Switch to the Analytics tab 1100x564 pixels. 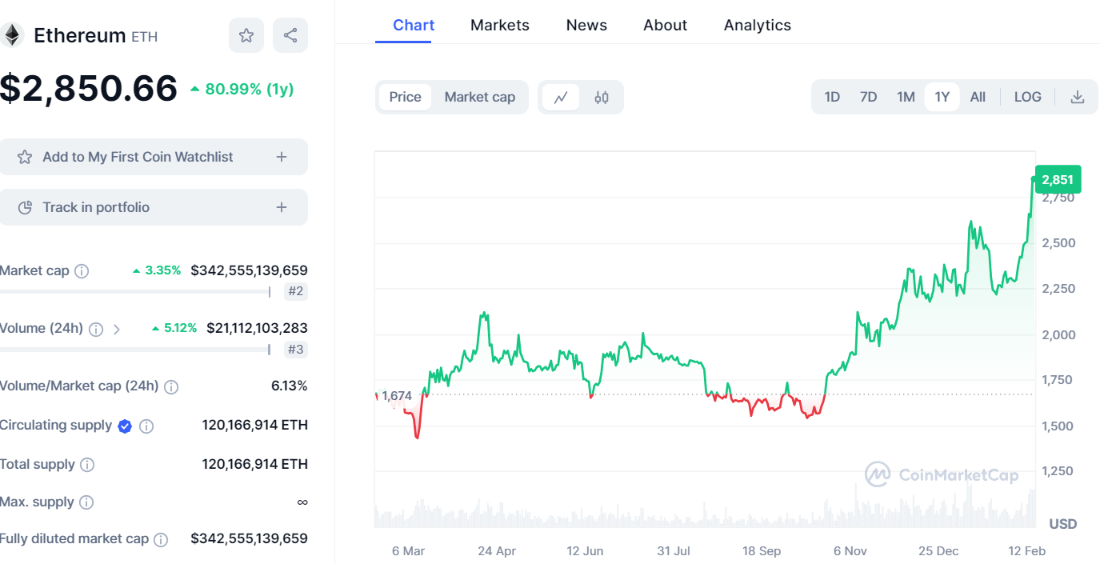757,25
